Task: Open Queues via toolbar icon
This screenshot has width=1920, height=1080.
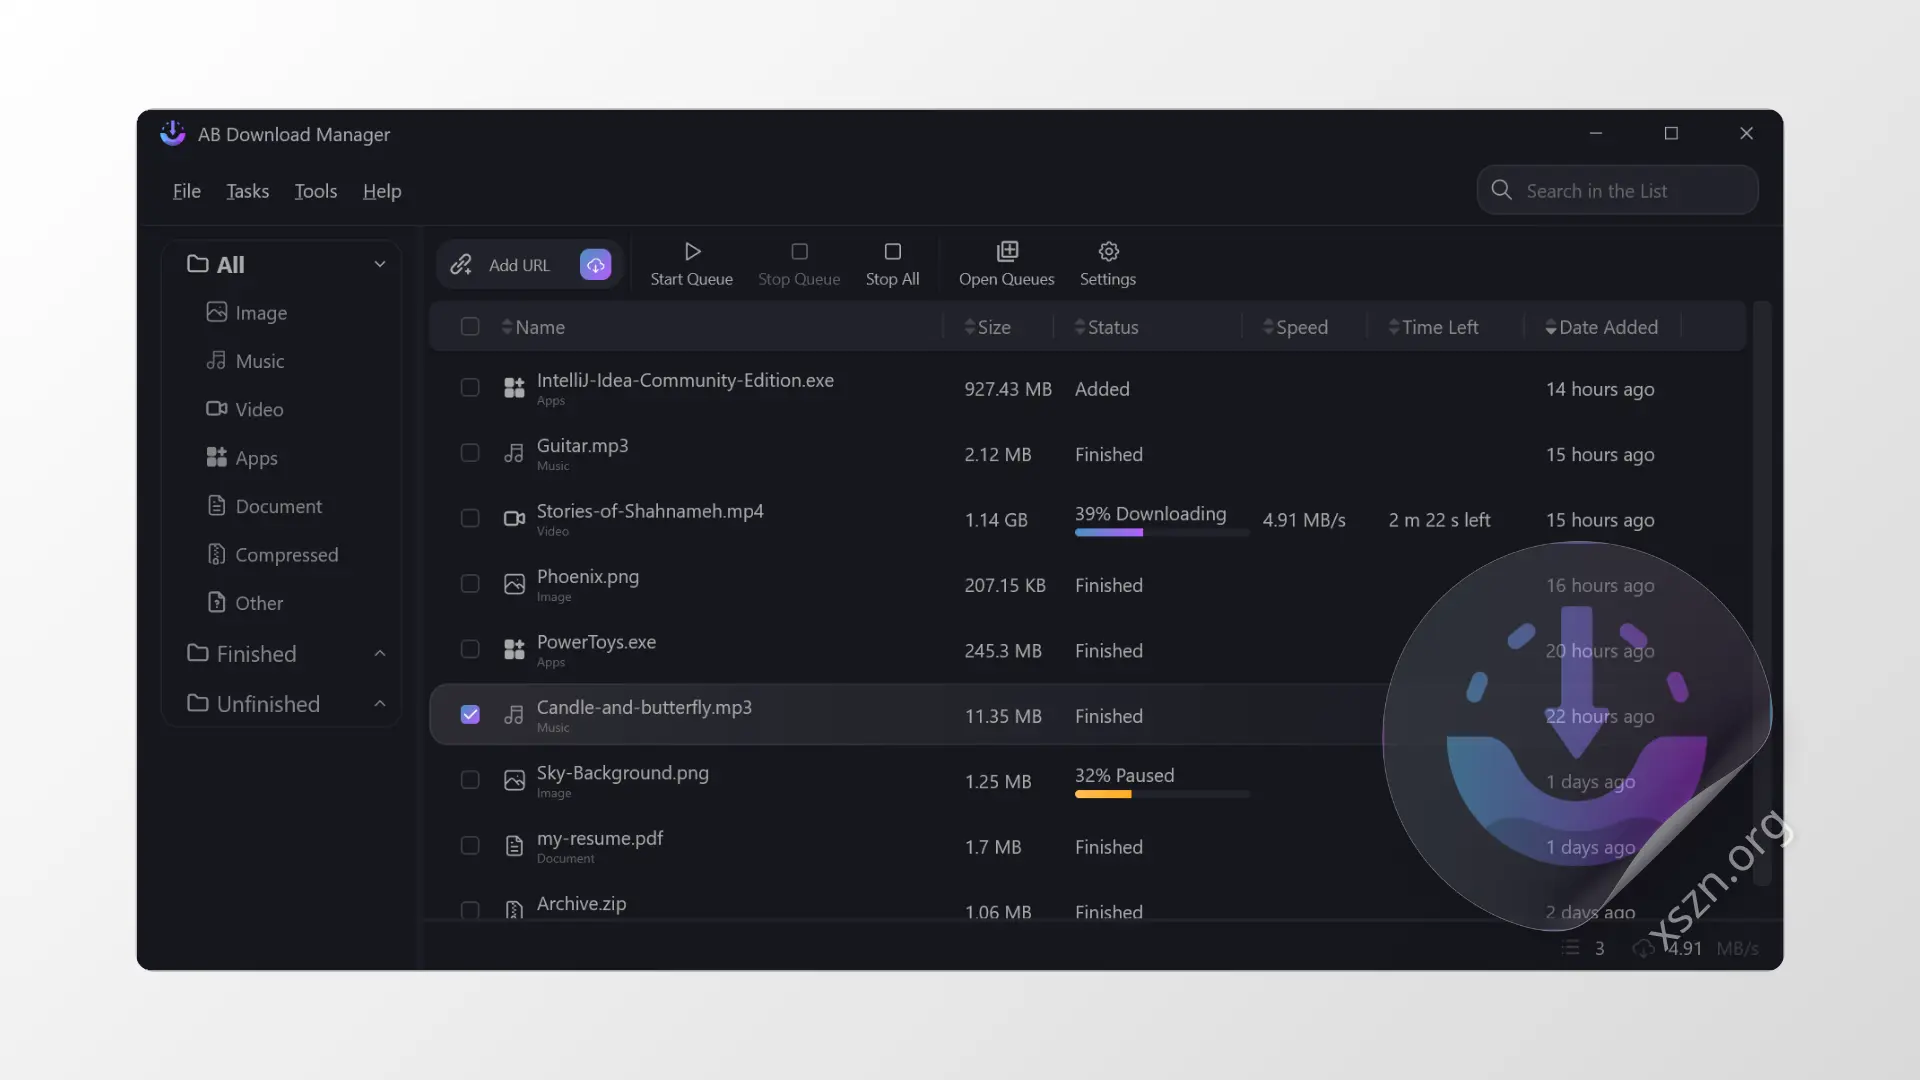Action: pos(1007,251)
